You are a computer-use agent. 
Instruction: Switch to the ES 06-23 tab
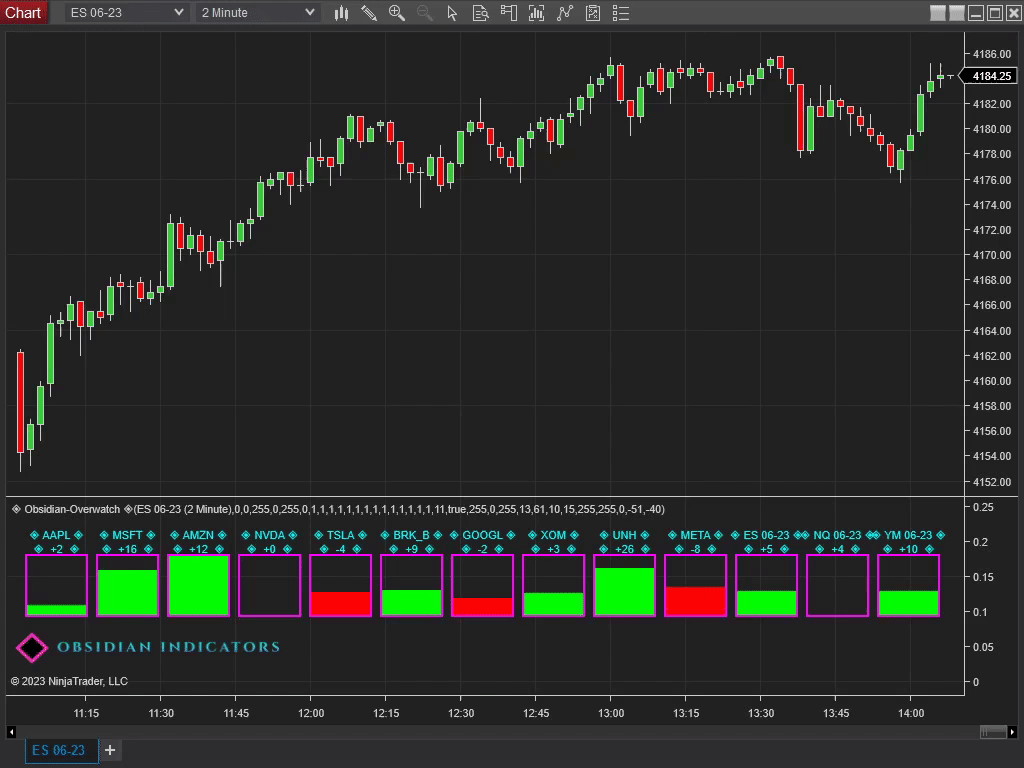pyautogui.click(x=60, y=750)
